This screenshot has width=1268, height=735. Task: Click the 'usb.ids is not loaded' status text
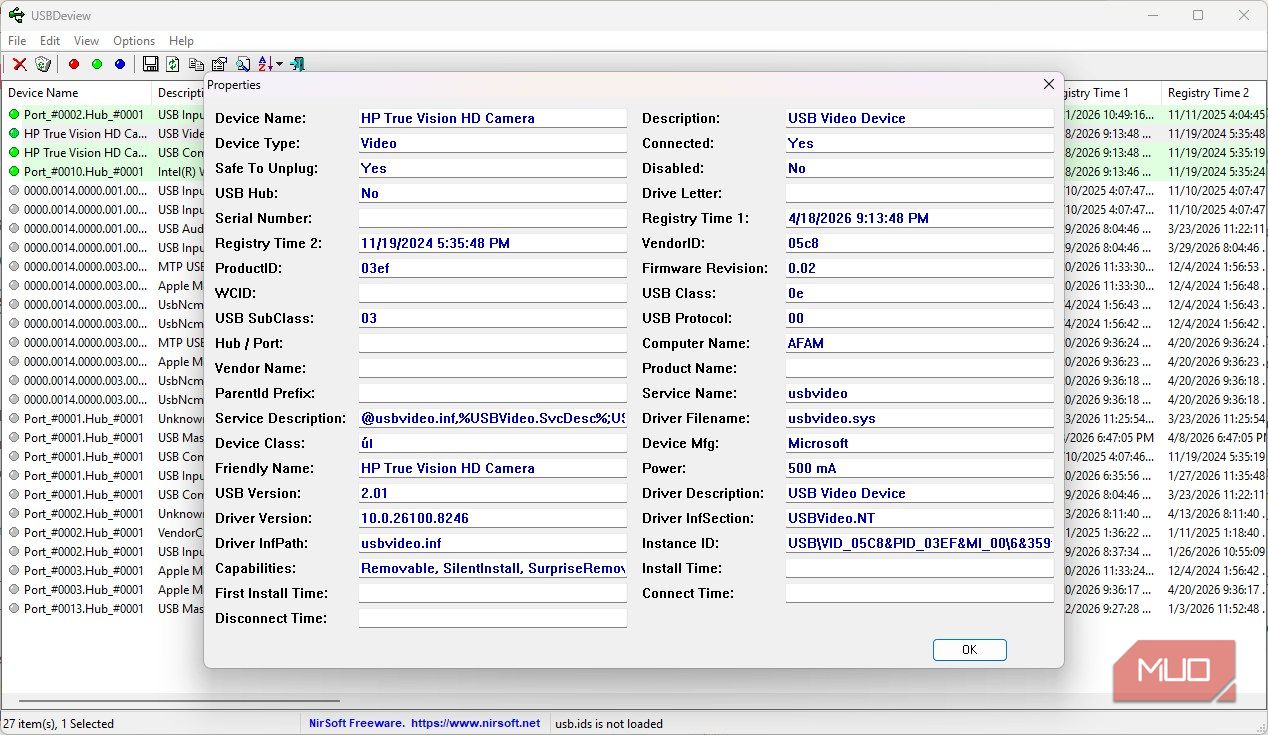(609, 723)
